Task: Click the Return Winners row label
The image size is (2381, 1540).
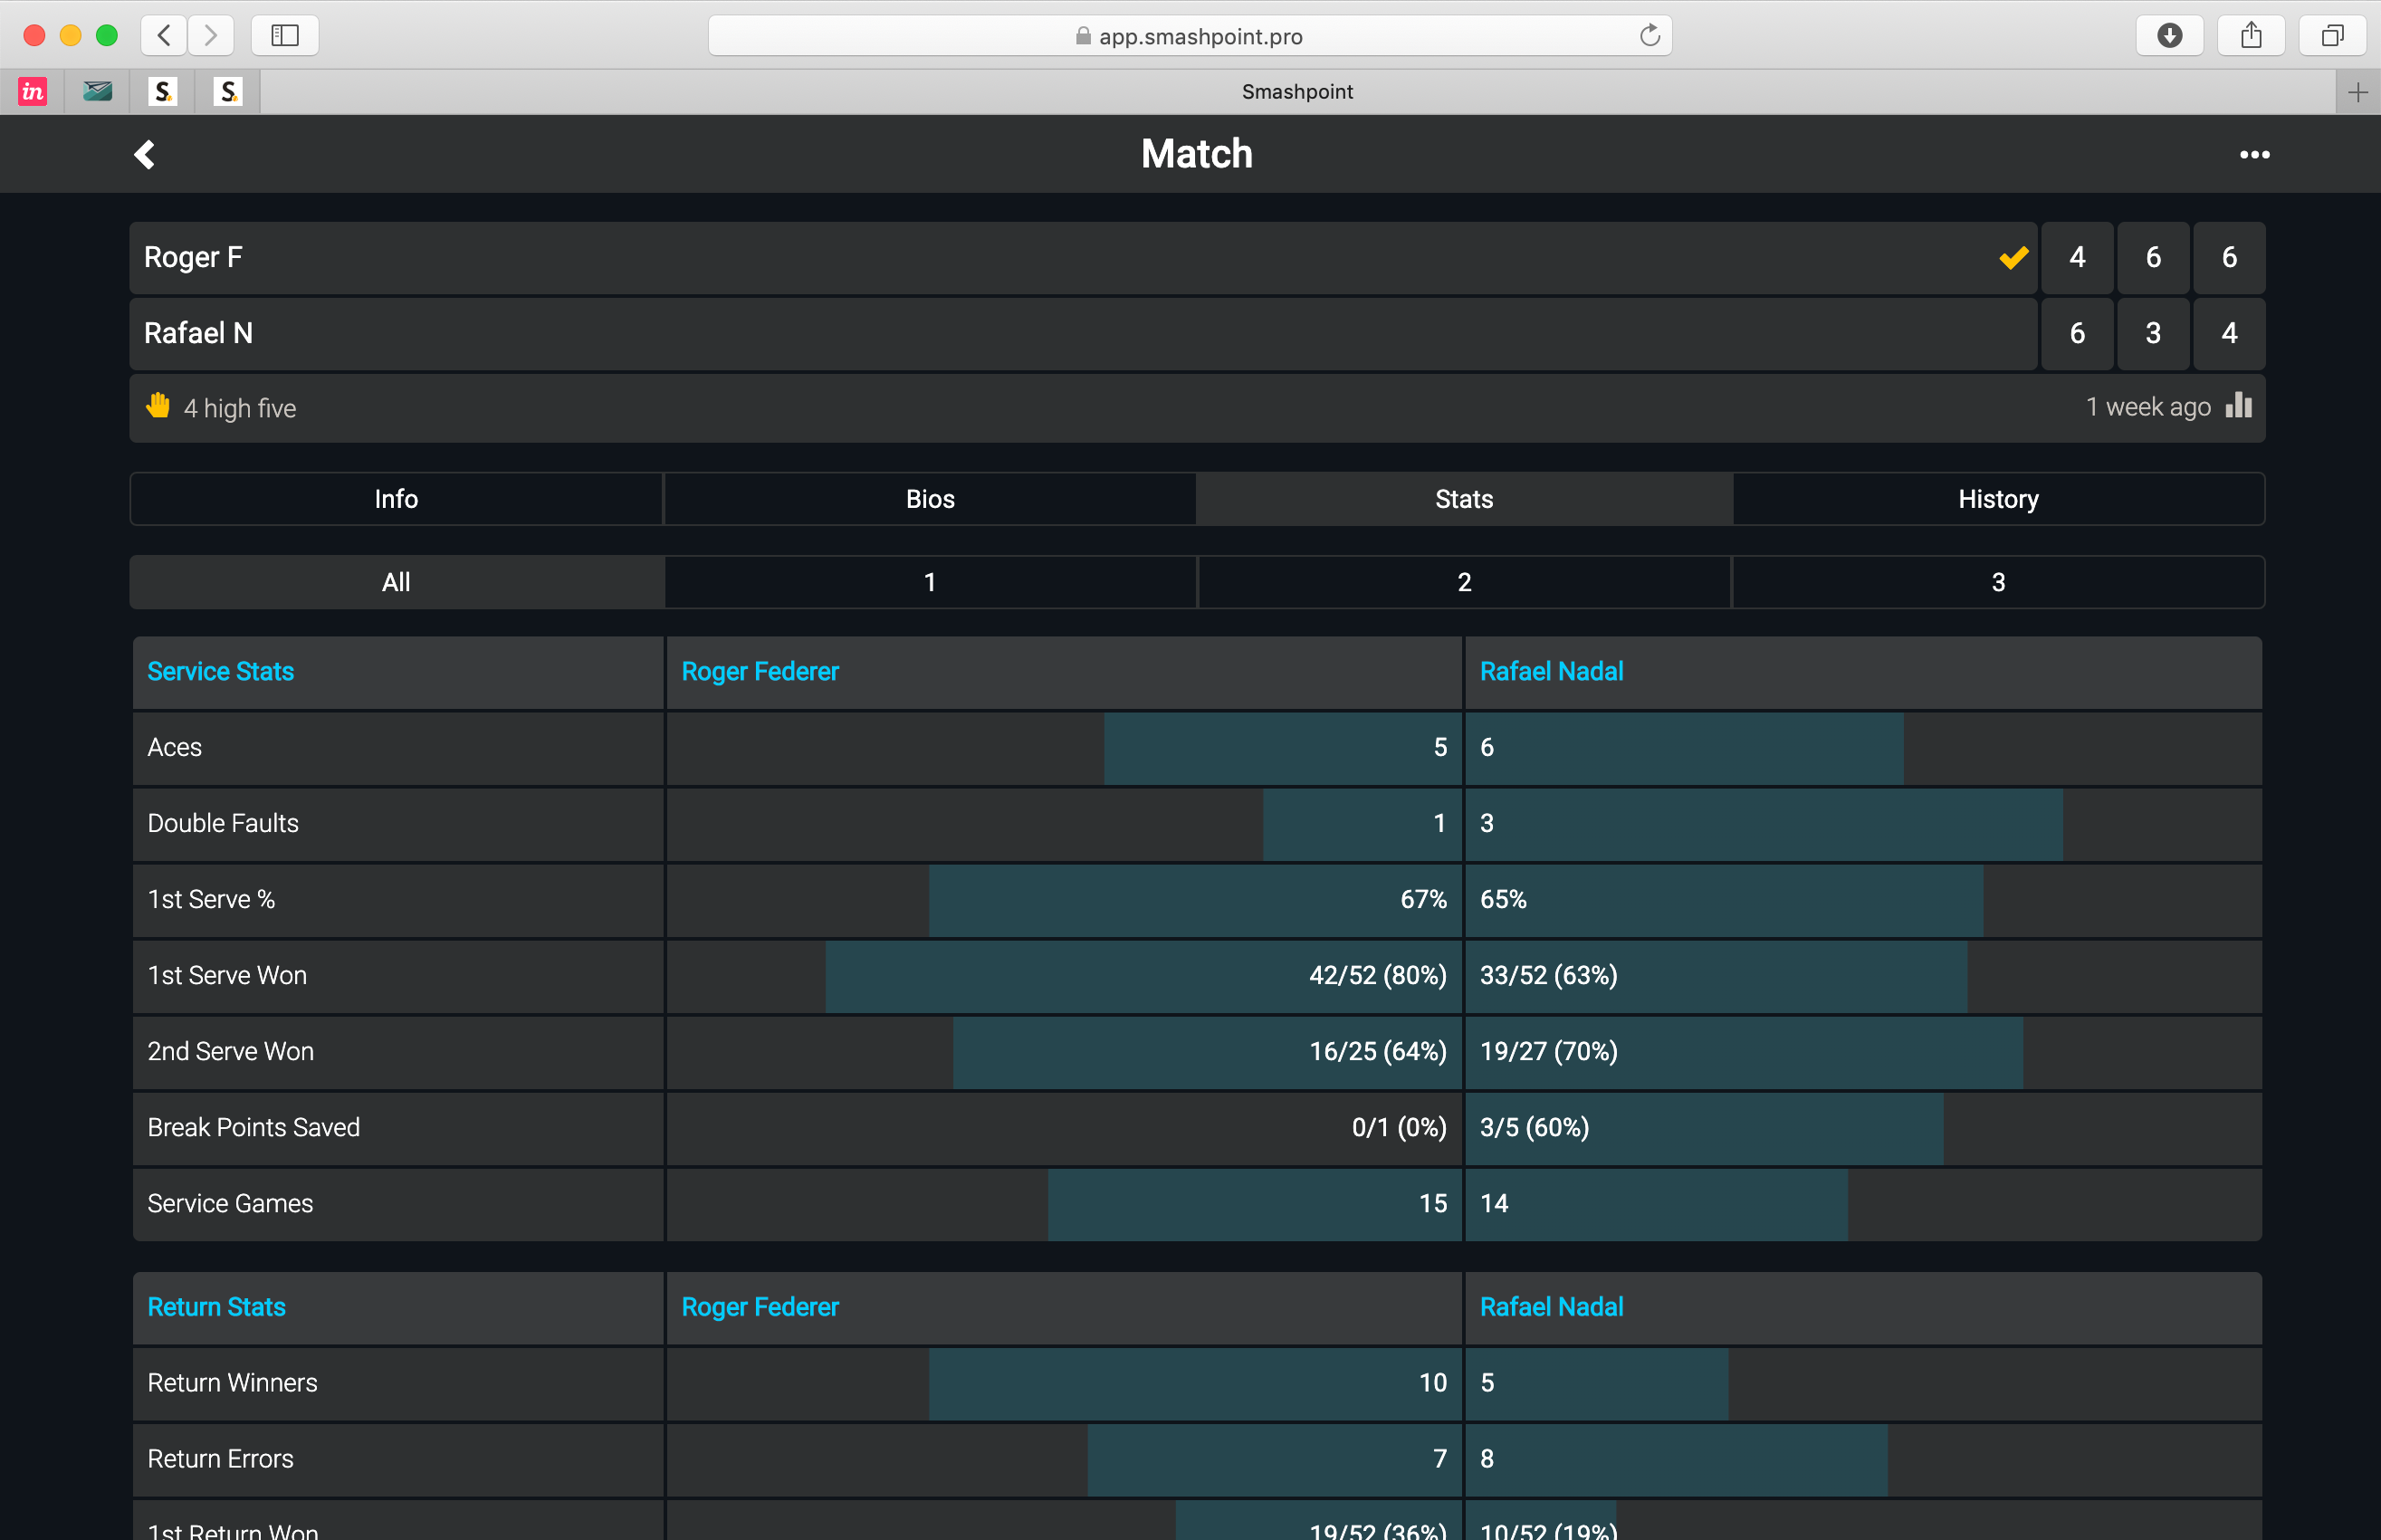Action: pyautogui.click(x=232, y=1383)
